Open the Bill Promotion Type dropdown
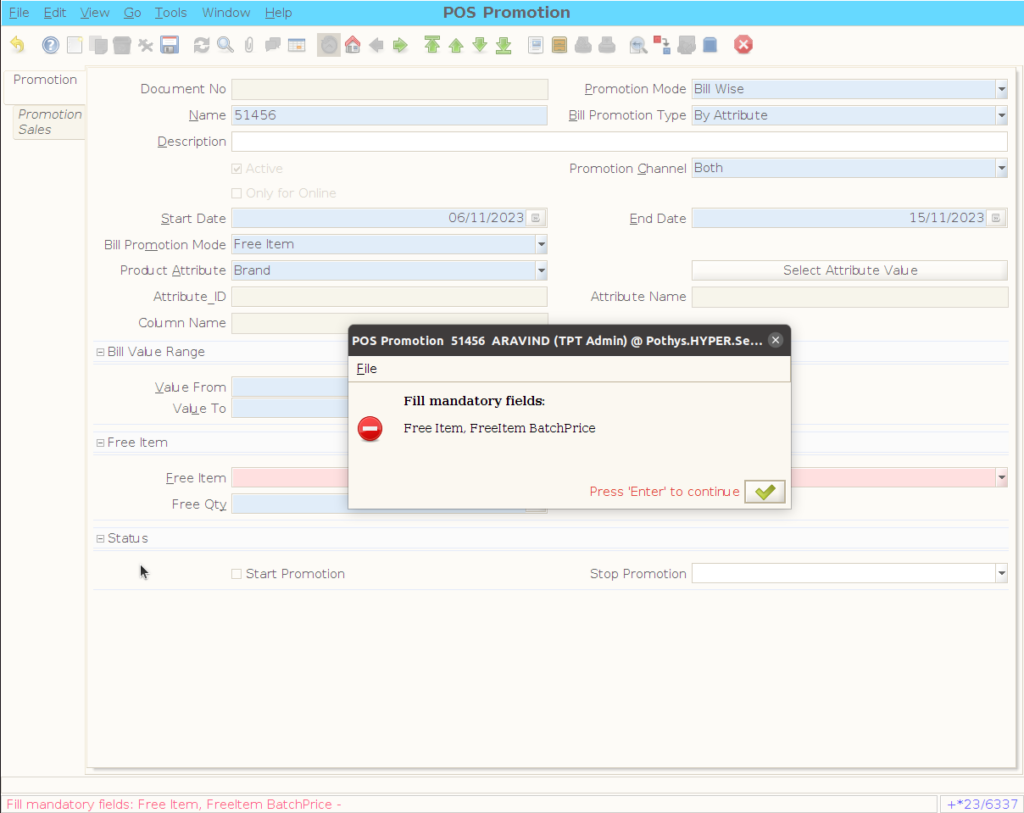Screen dimensions: 1024x813 (x=1001, y=116)
